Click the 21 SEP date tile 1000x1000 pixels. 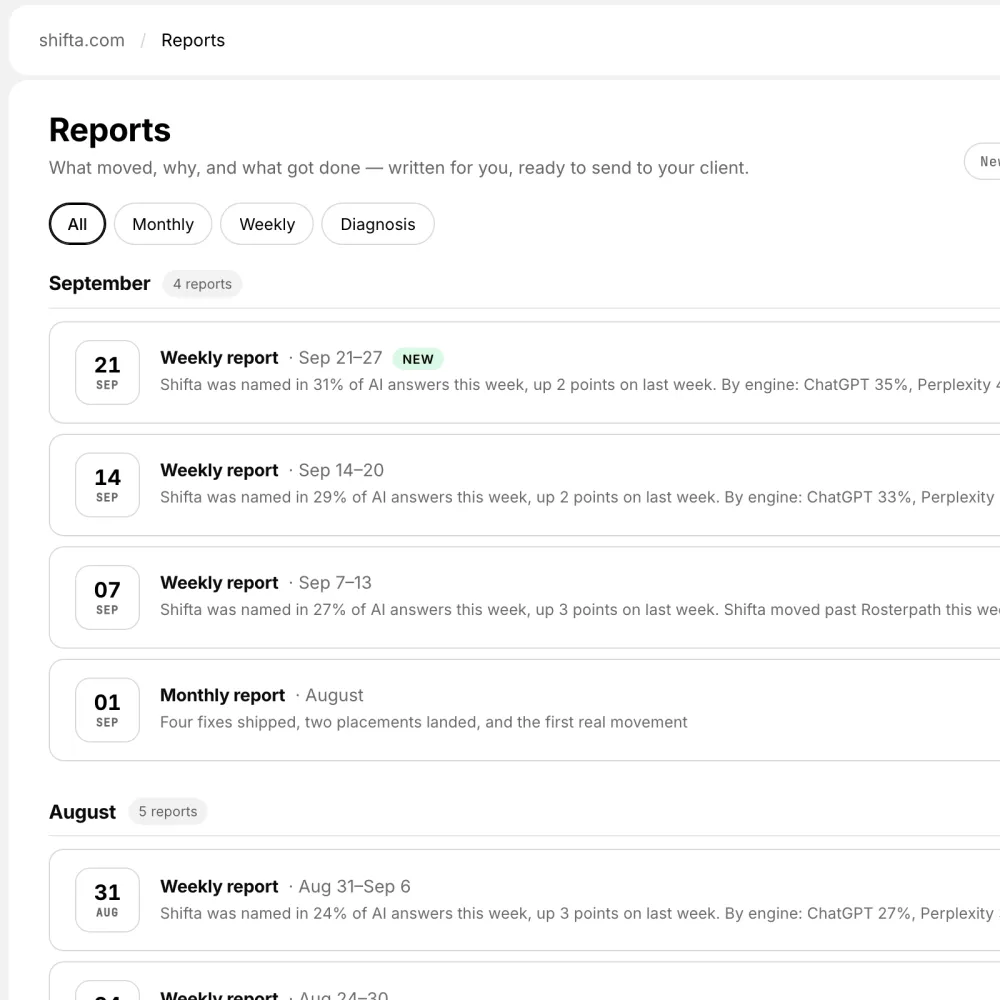click(x=107, y=372)
